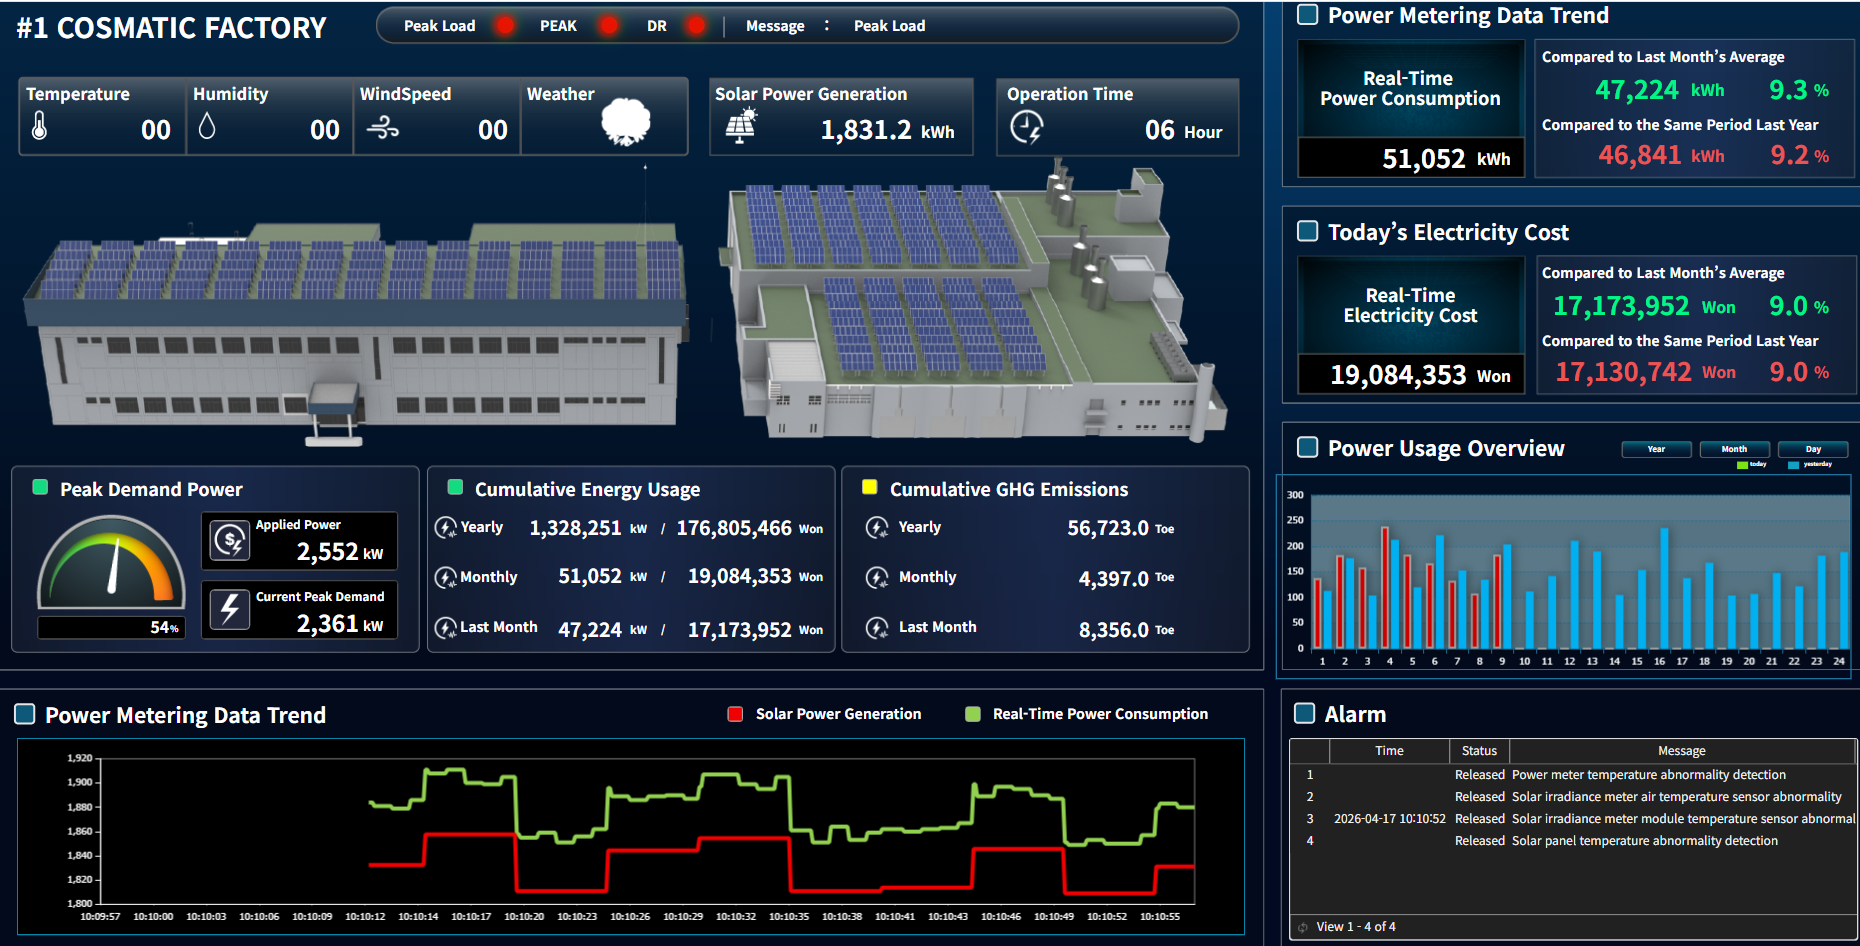The image size is (1860, 946).
Task: Toggle the Today's Electricity Cost checkbox
Action: (1307, 231)
